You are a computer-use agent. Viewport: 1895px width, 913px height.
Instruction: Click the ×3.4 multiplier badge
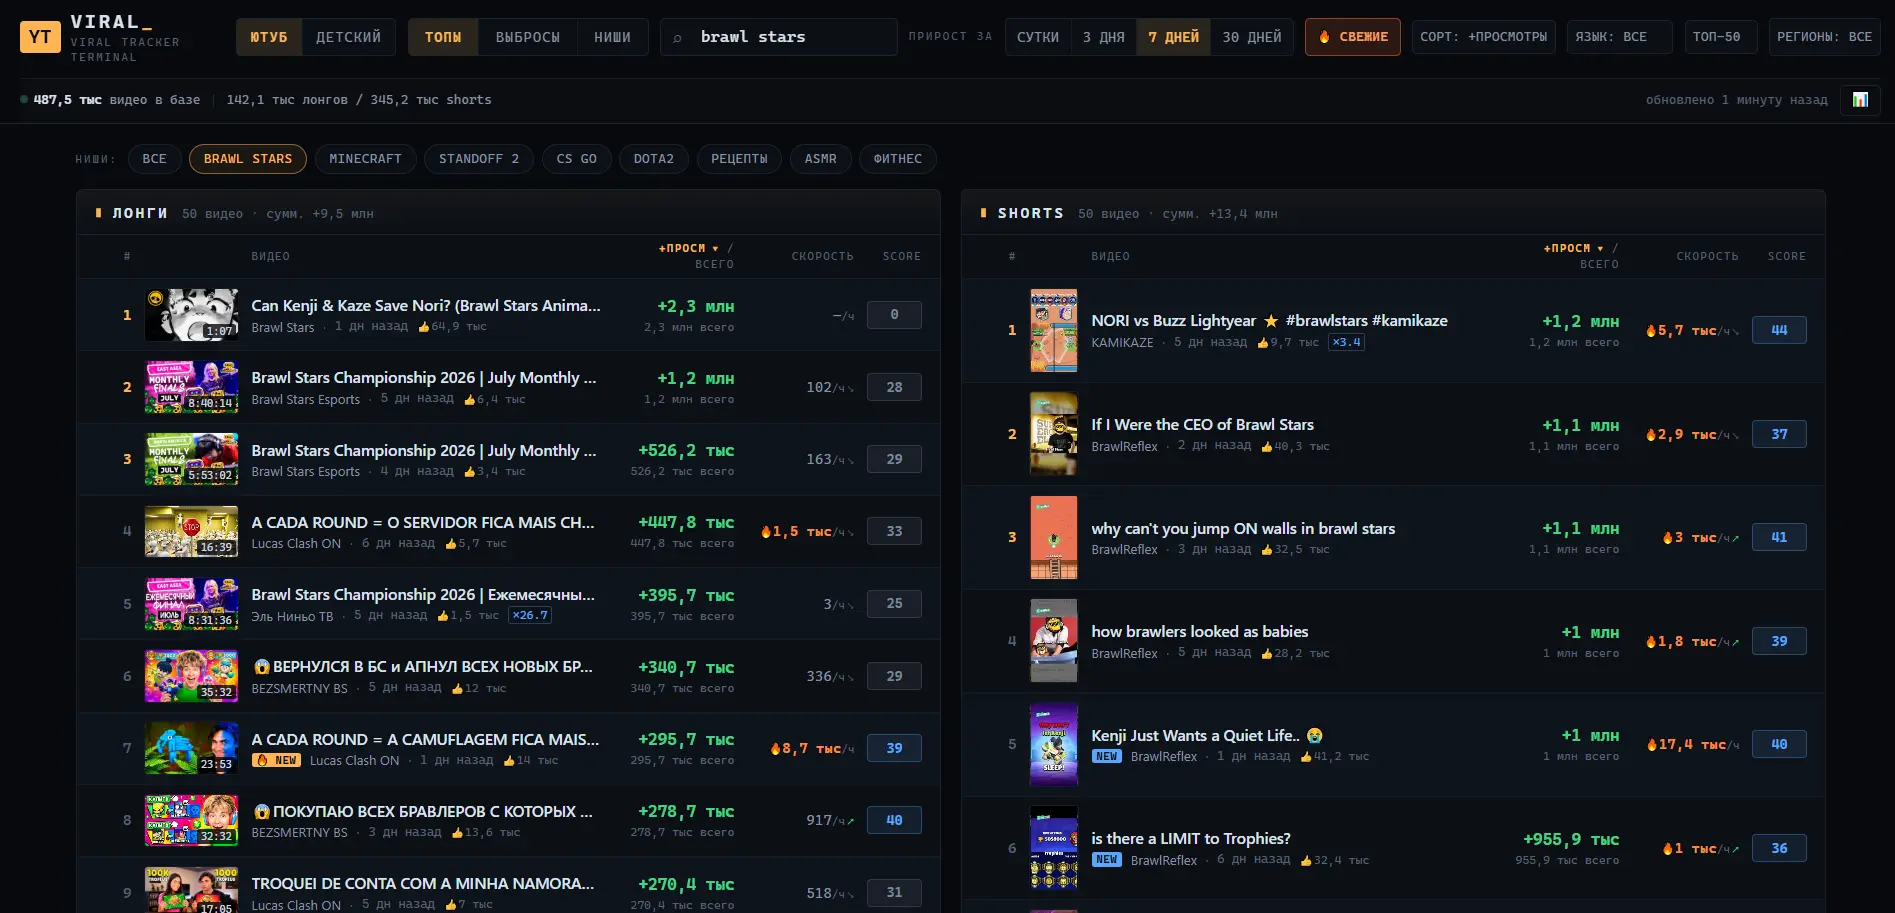(x=1346, y=342)
